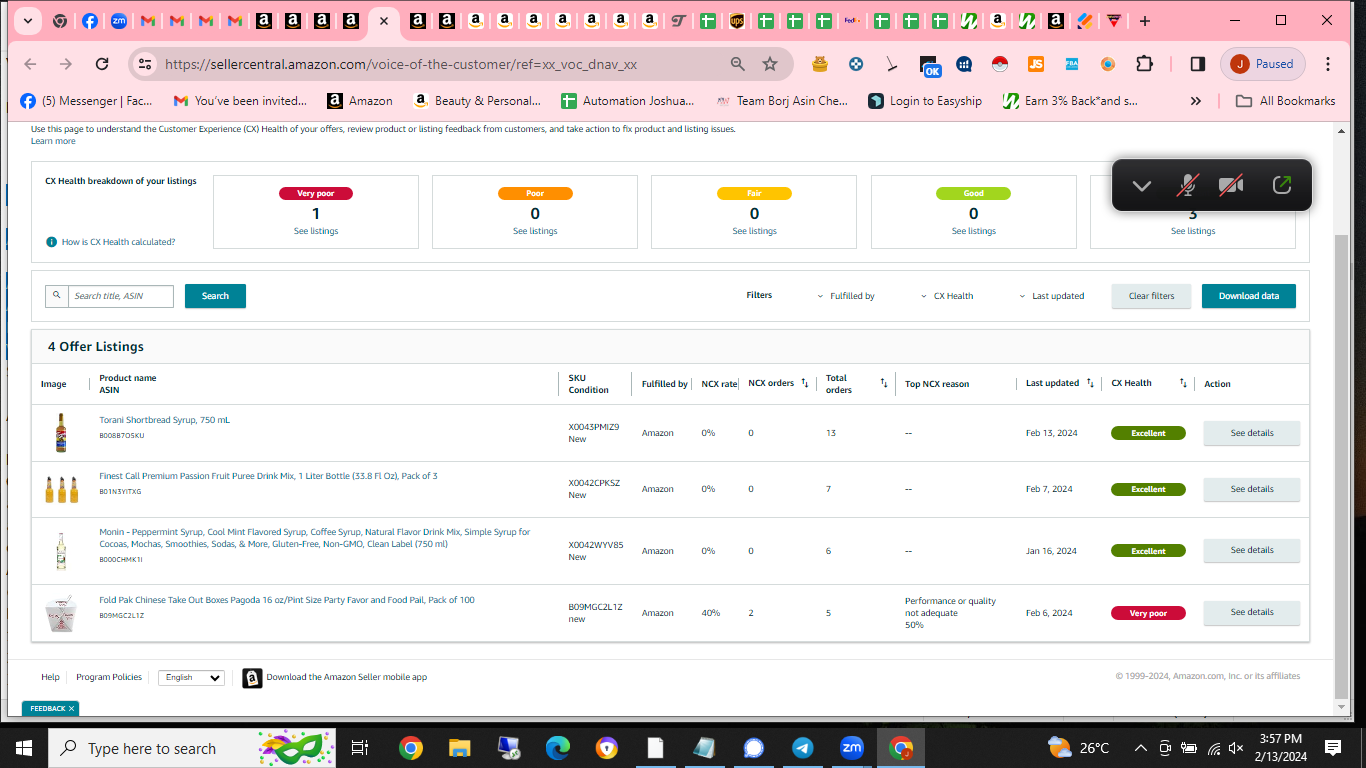
Task: See details for the Fold Pak boxes
Action: 1252,612
